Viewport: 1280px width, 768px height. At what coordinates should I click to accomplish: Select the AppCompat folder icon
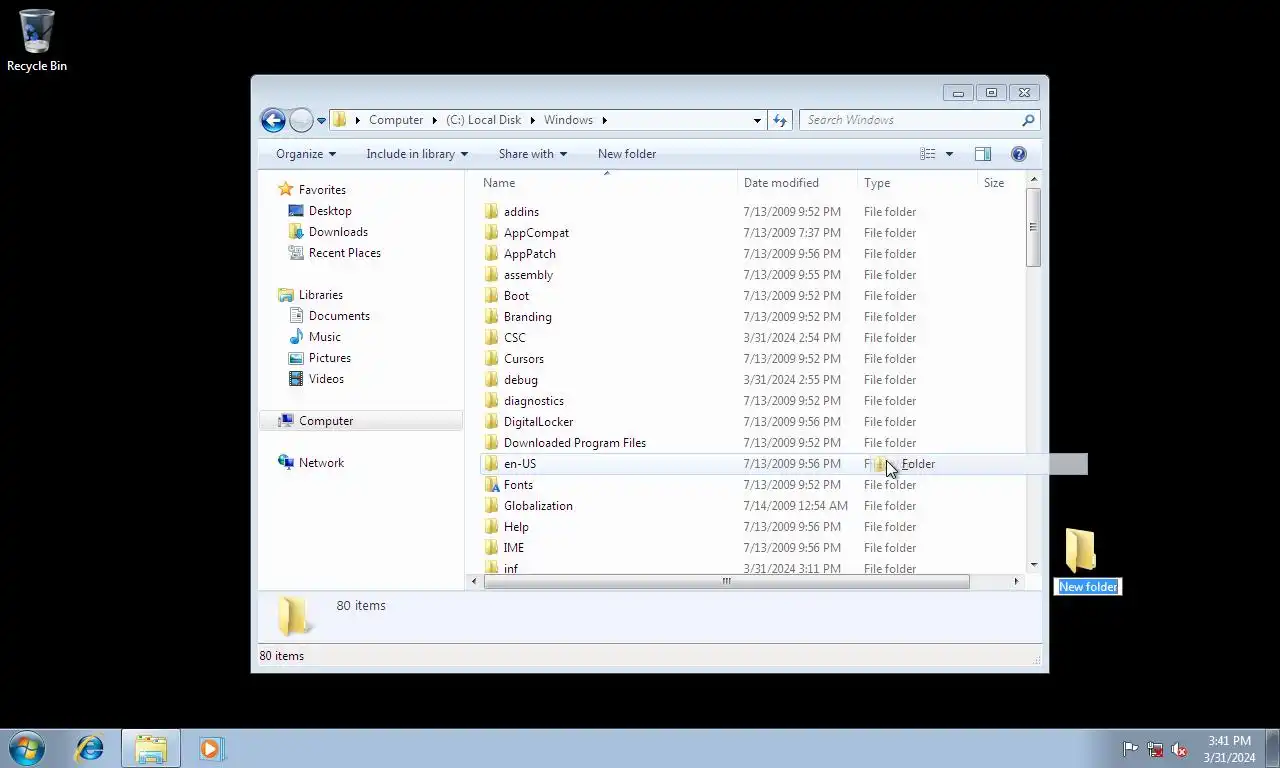click(x=491, y=233)
